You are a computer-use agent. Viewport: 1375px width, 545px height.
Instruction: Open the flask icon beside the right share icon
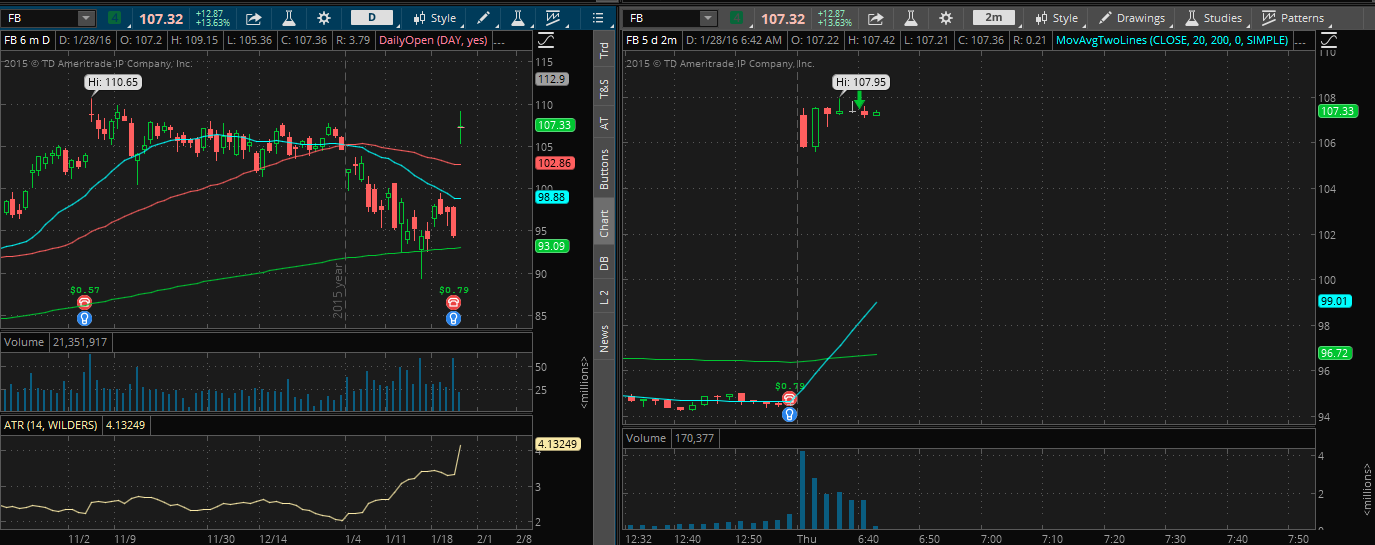coord(911,18)
